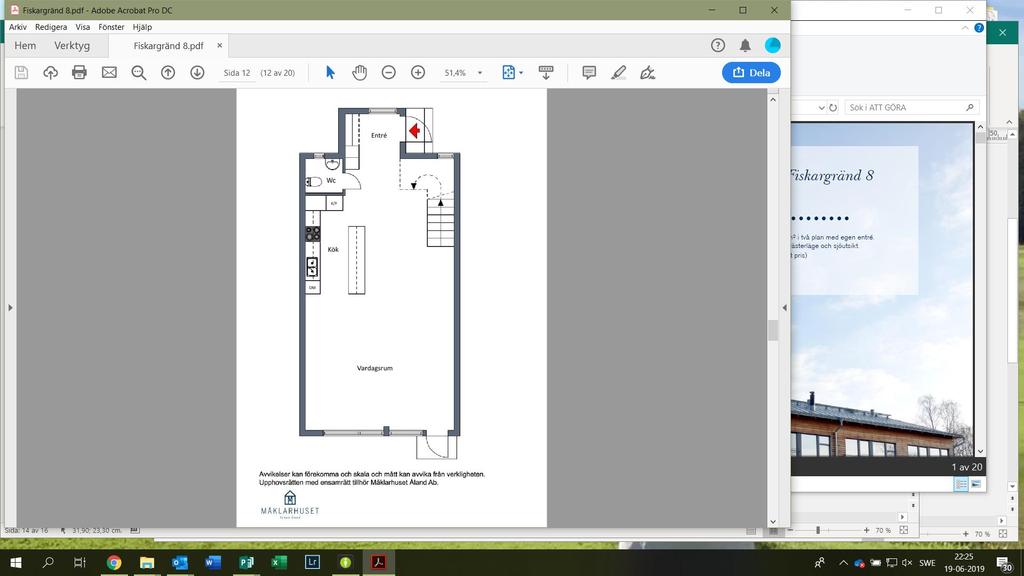
Task: Zoom out with the minus icon
Action: 389,72
